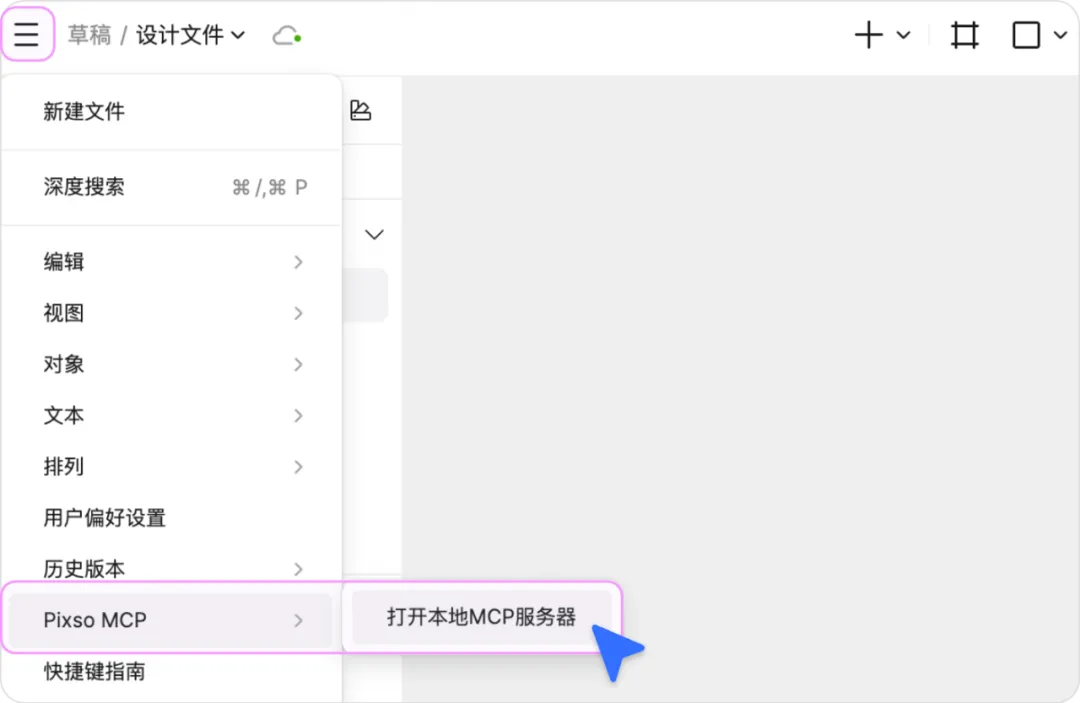Expand the 设计文件 filename dropdown
Image resolution: width=1080 pixels, height=703 pixels.
[237, 33]
